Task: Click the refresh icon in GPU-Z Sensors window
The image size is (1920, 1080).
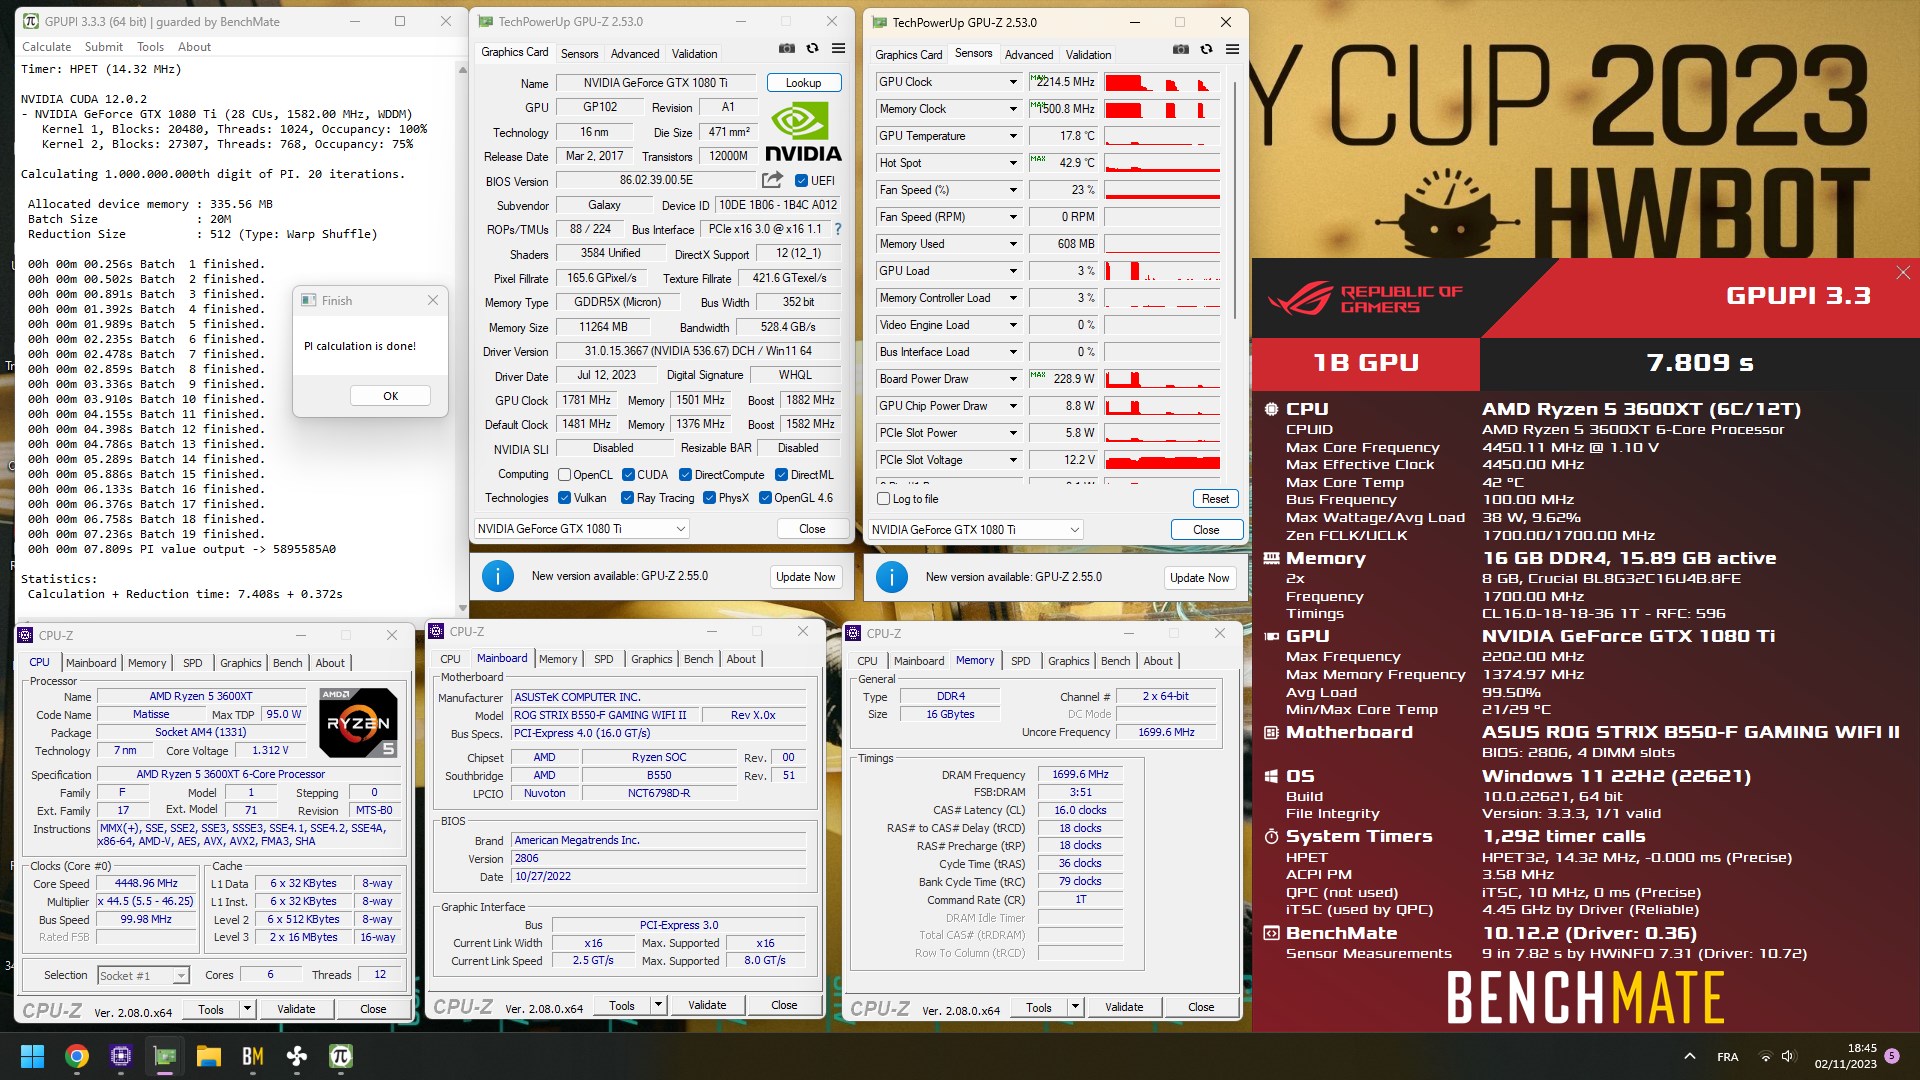Action: (1206, 49)
